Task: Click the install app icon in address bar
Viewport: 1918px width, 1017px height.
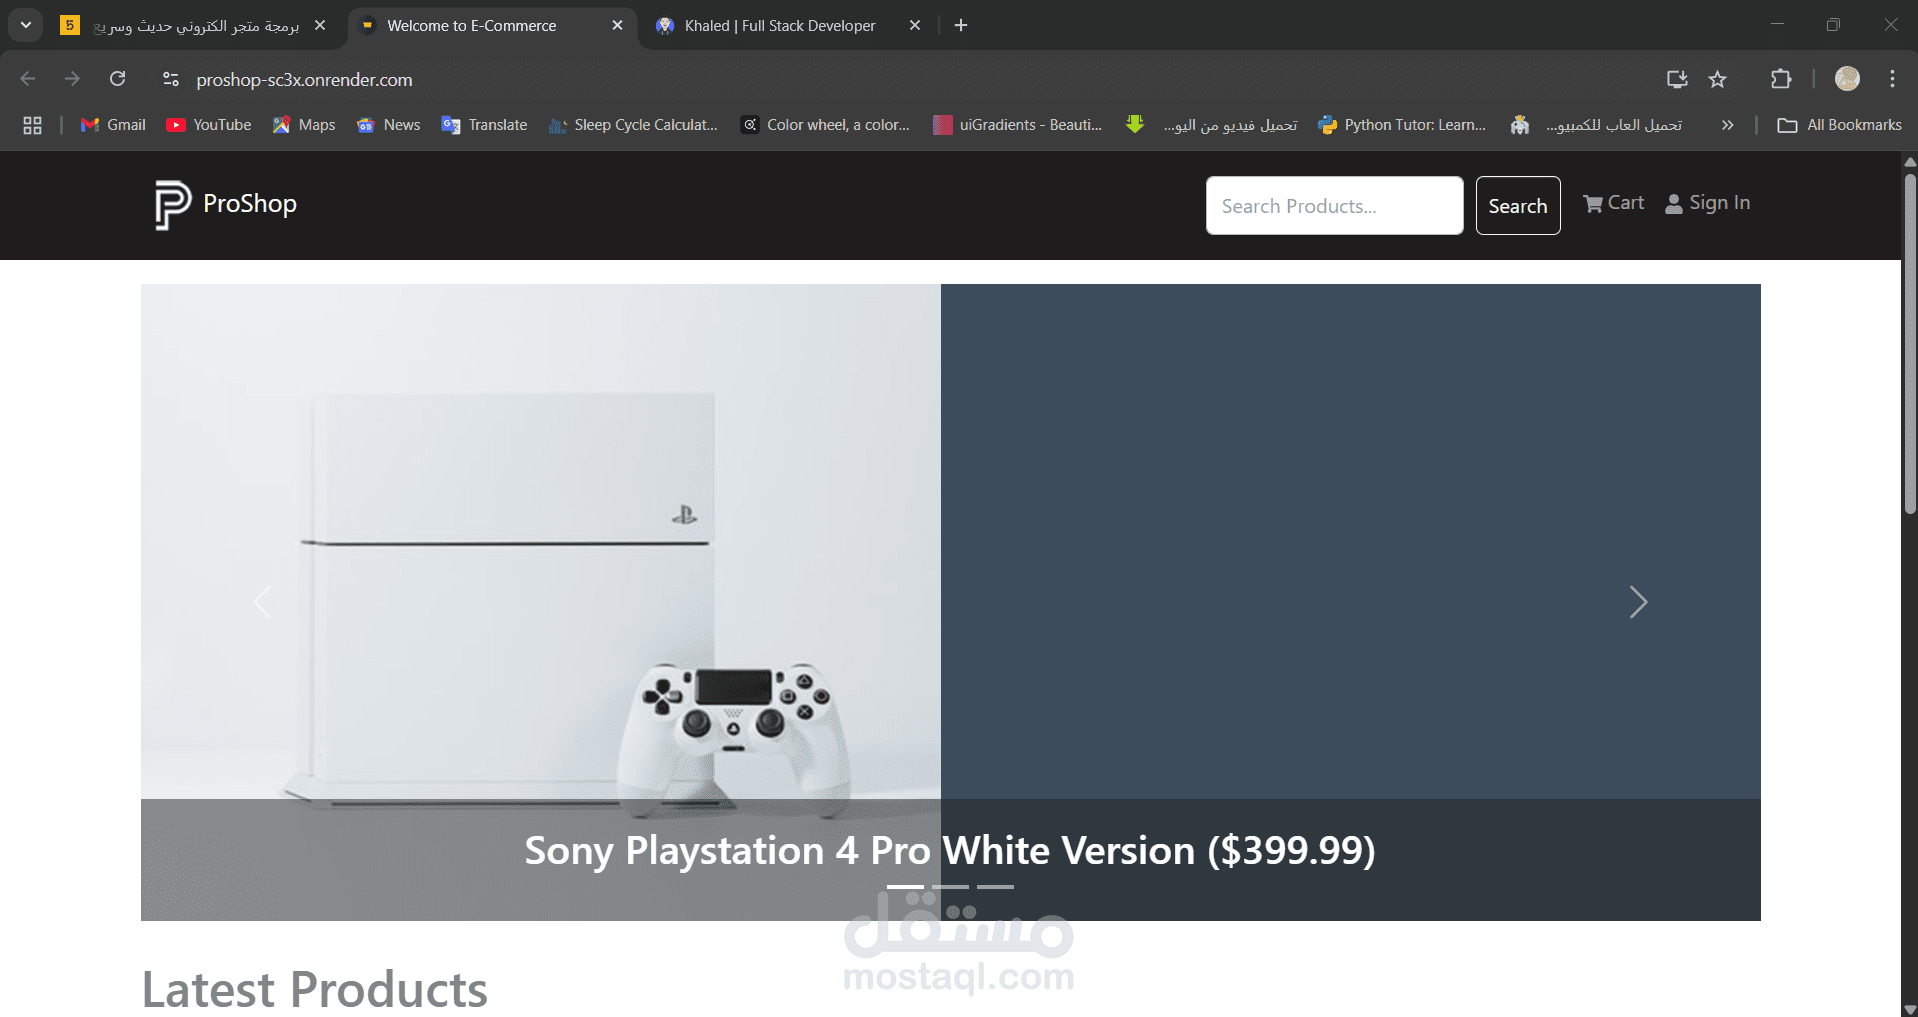Action: click(1677, 79)
